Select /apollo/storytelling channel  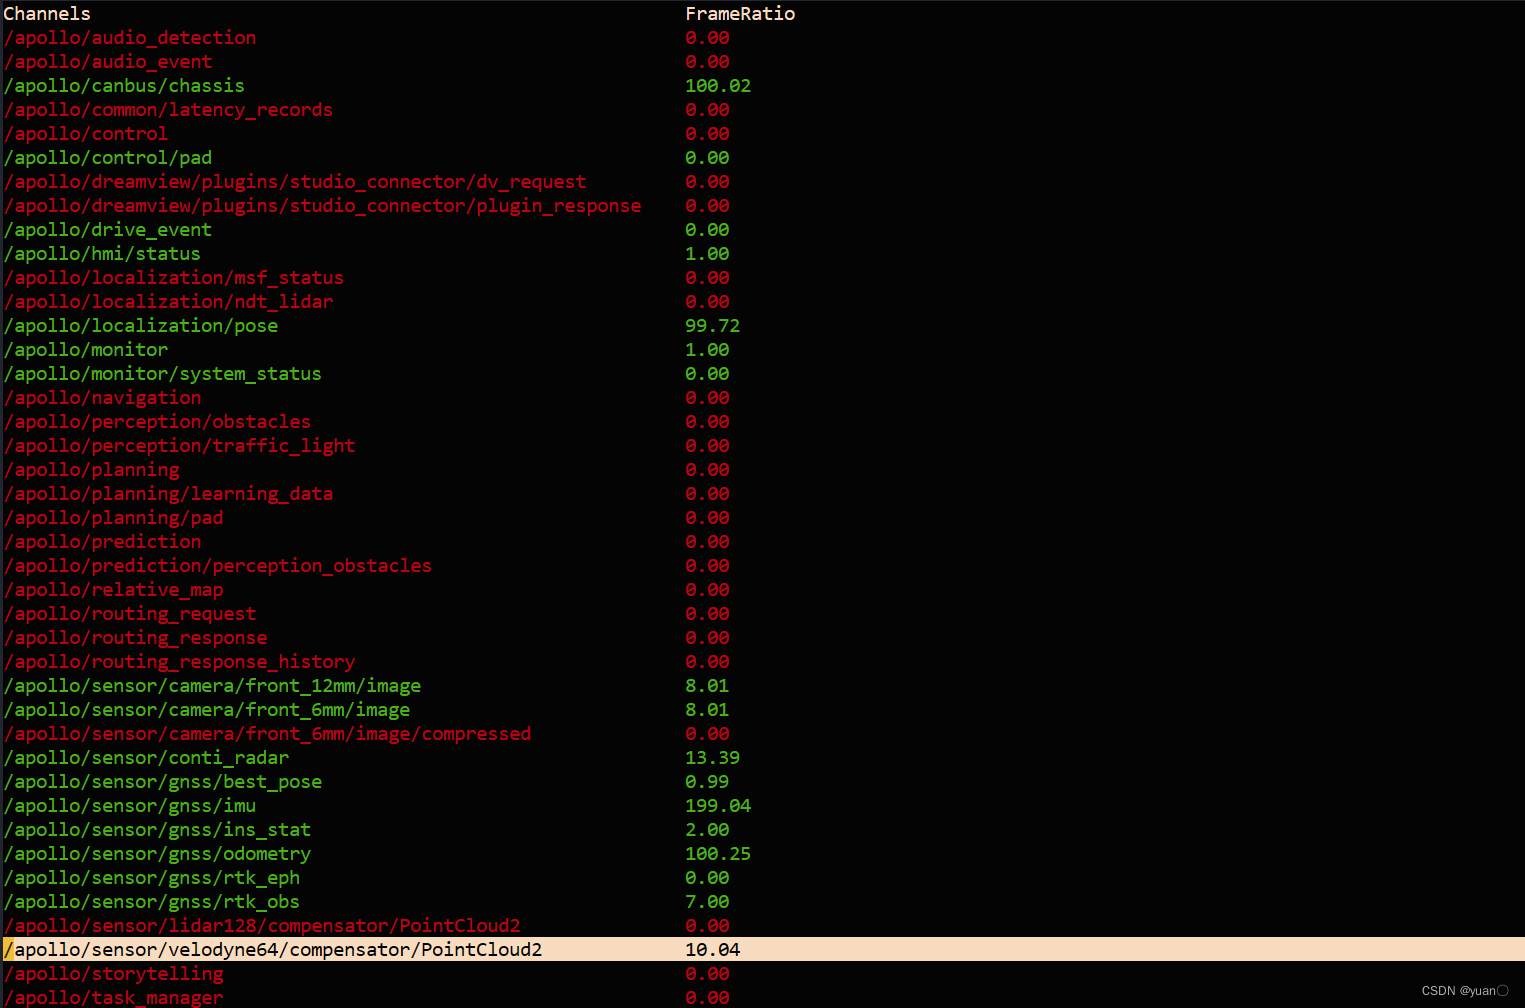pos(113,974)
